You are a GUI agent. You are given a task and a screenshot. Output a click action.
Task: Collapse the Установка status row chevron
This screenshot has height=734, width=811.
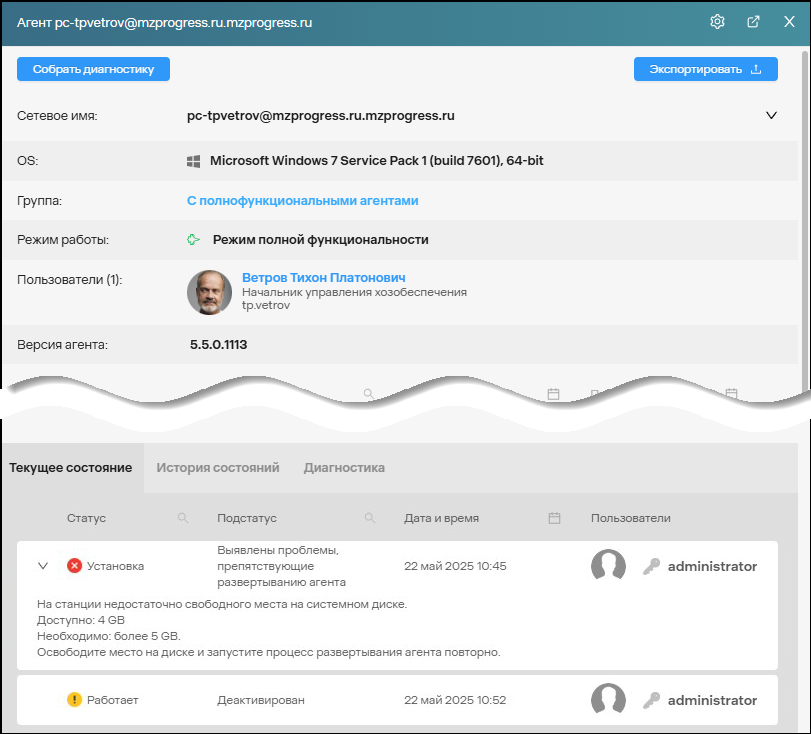coord(43,566)
